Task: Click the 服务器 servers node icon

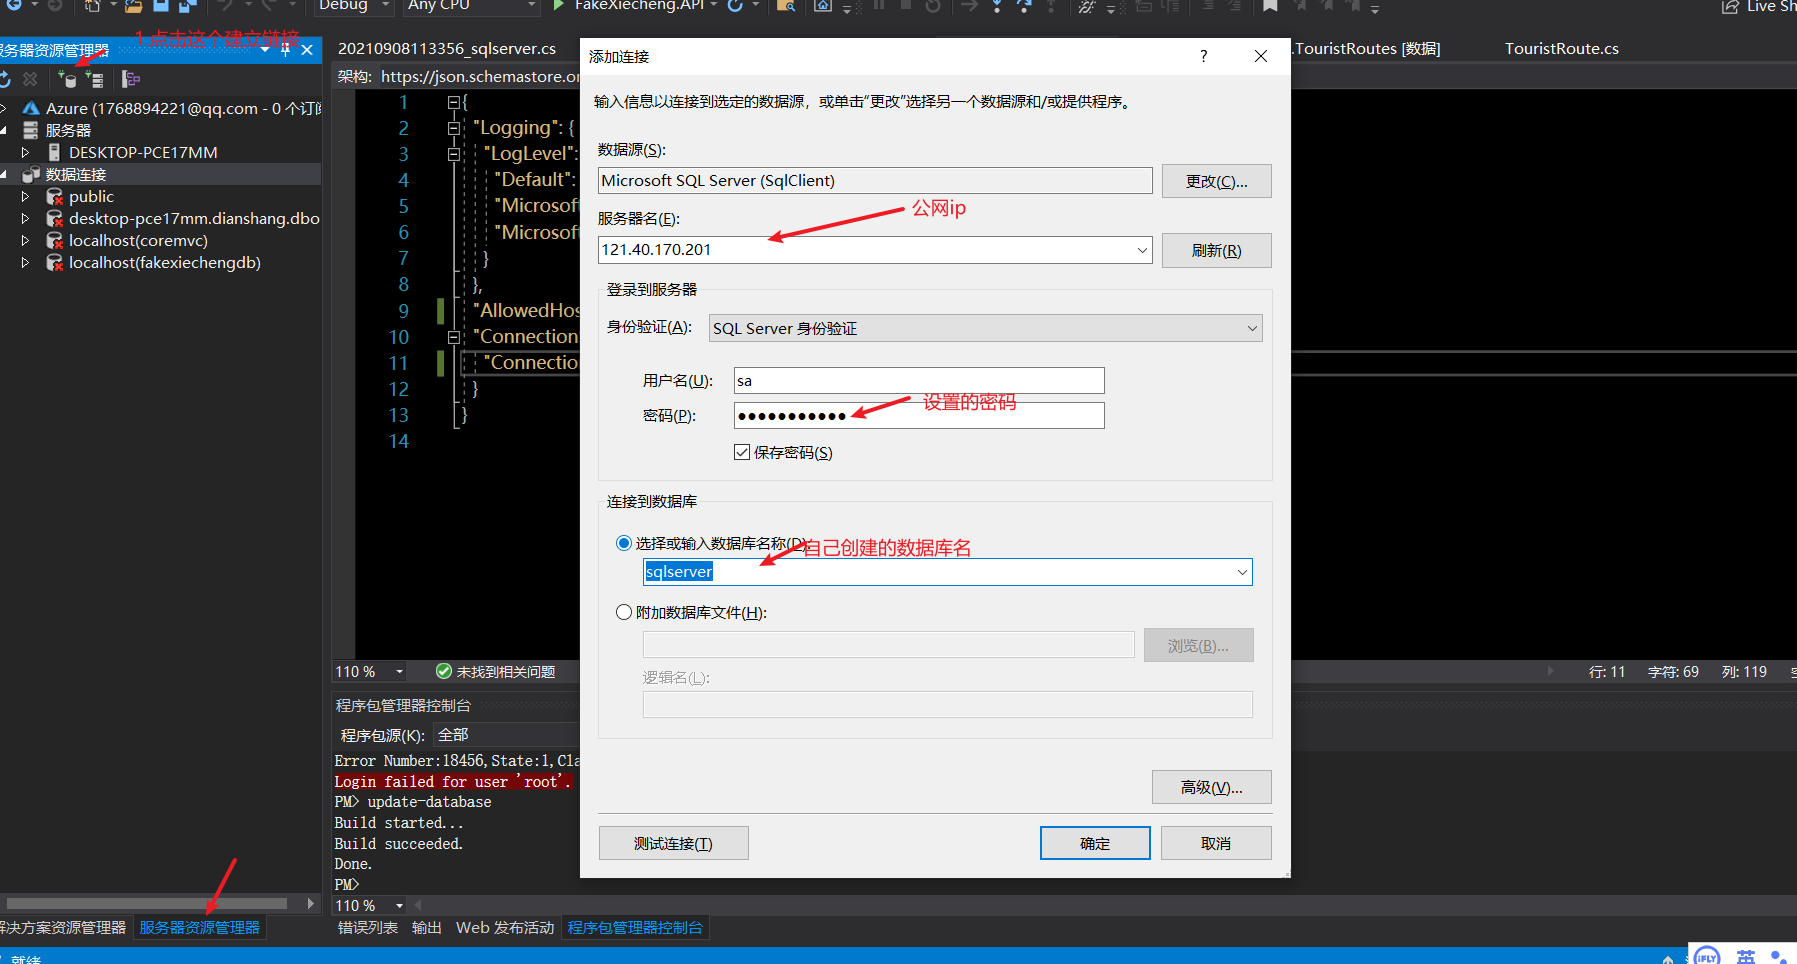Action: point(31,130)
